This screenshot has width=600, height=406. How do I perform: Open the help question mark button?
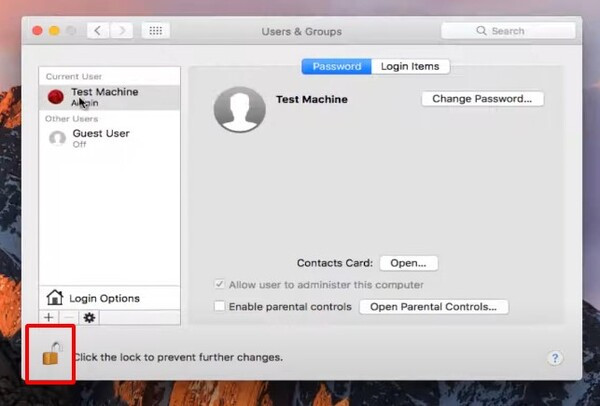tap(555, 358)
